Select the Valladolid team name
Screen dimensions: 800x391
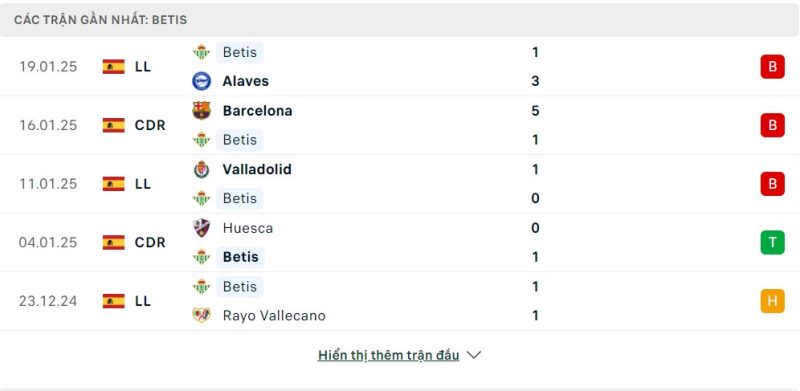point(257,169)
